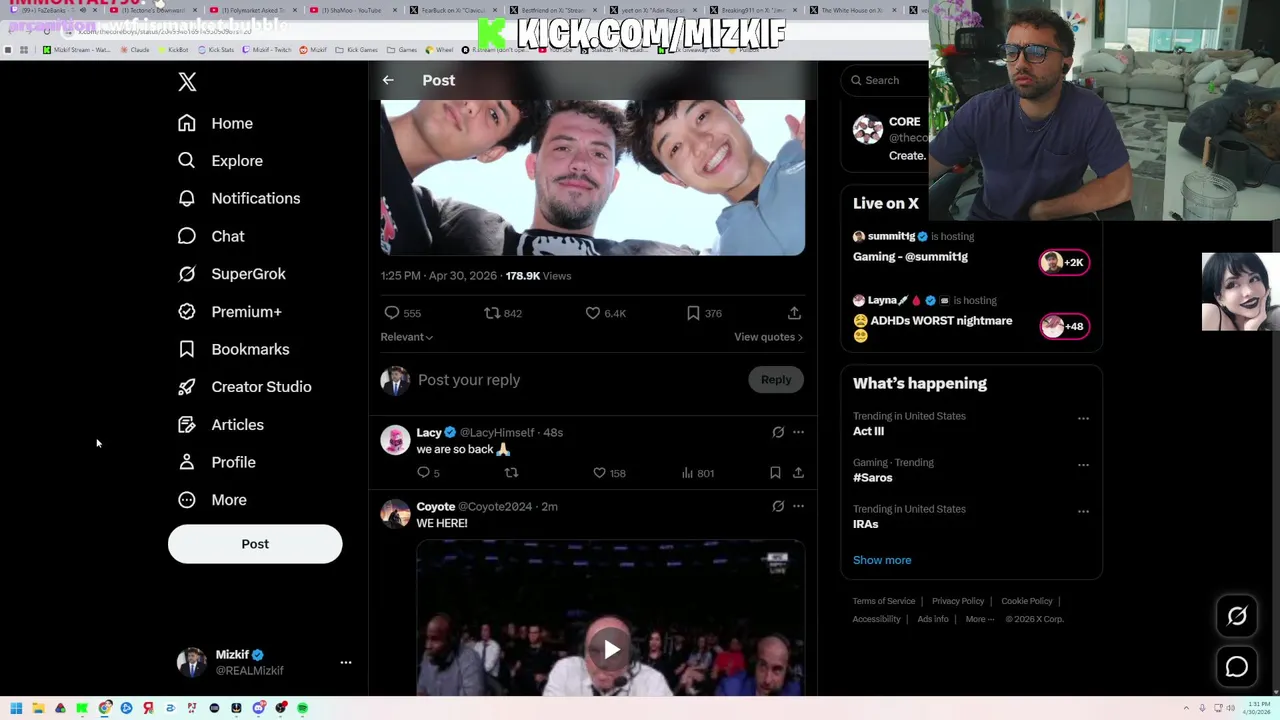This screenshot has width=1280, height=720.
Task: Go back with the arrow icon
Action: tap(388, 80)
